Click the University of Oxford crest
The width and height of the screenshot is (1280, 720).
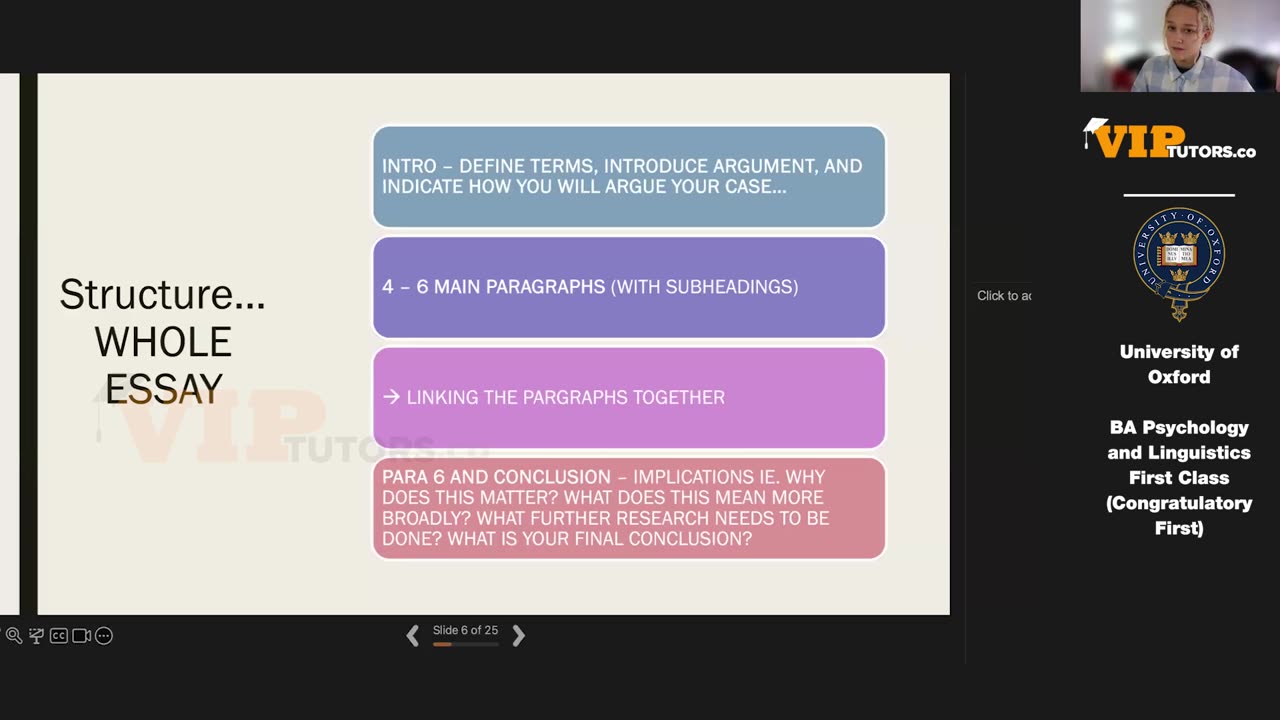(1179, 263)
